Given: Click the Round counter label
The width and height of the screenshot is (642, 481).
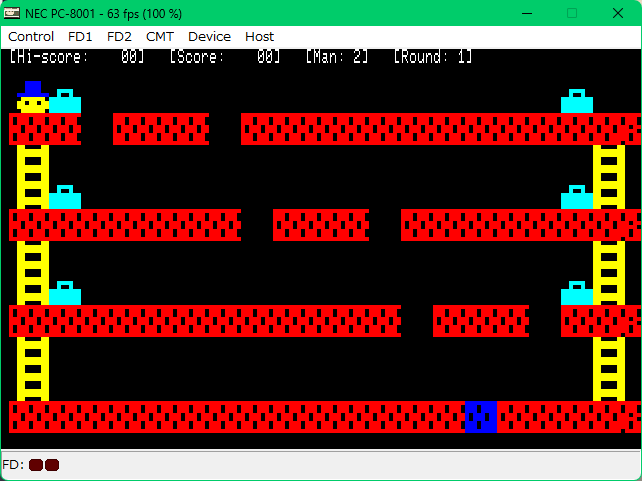Looking at the screenshot, I should [x=433, y=57].
